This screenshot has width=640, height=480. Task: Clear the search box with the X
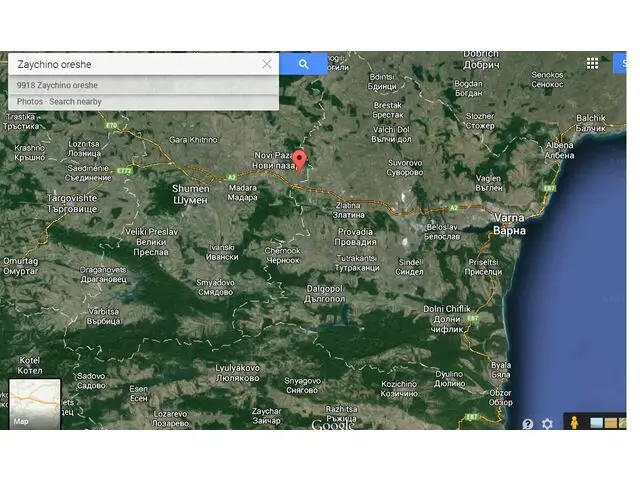(x=267, y=64)
